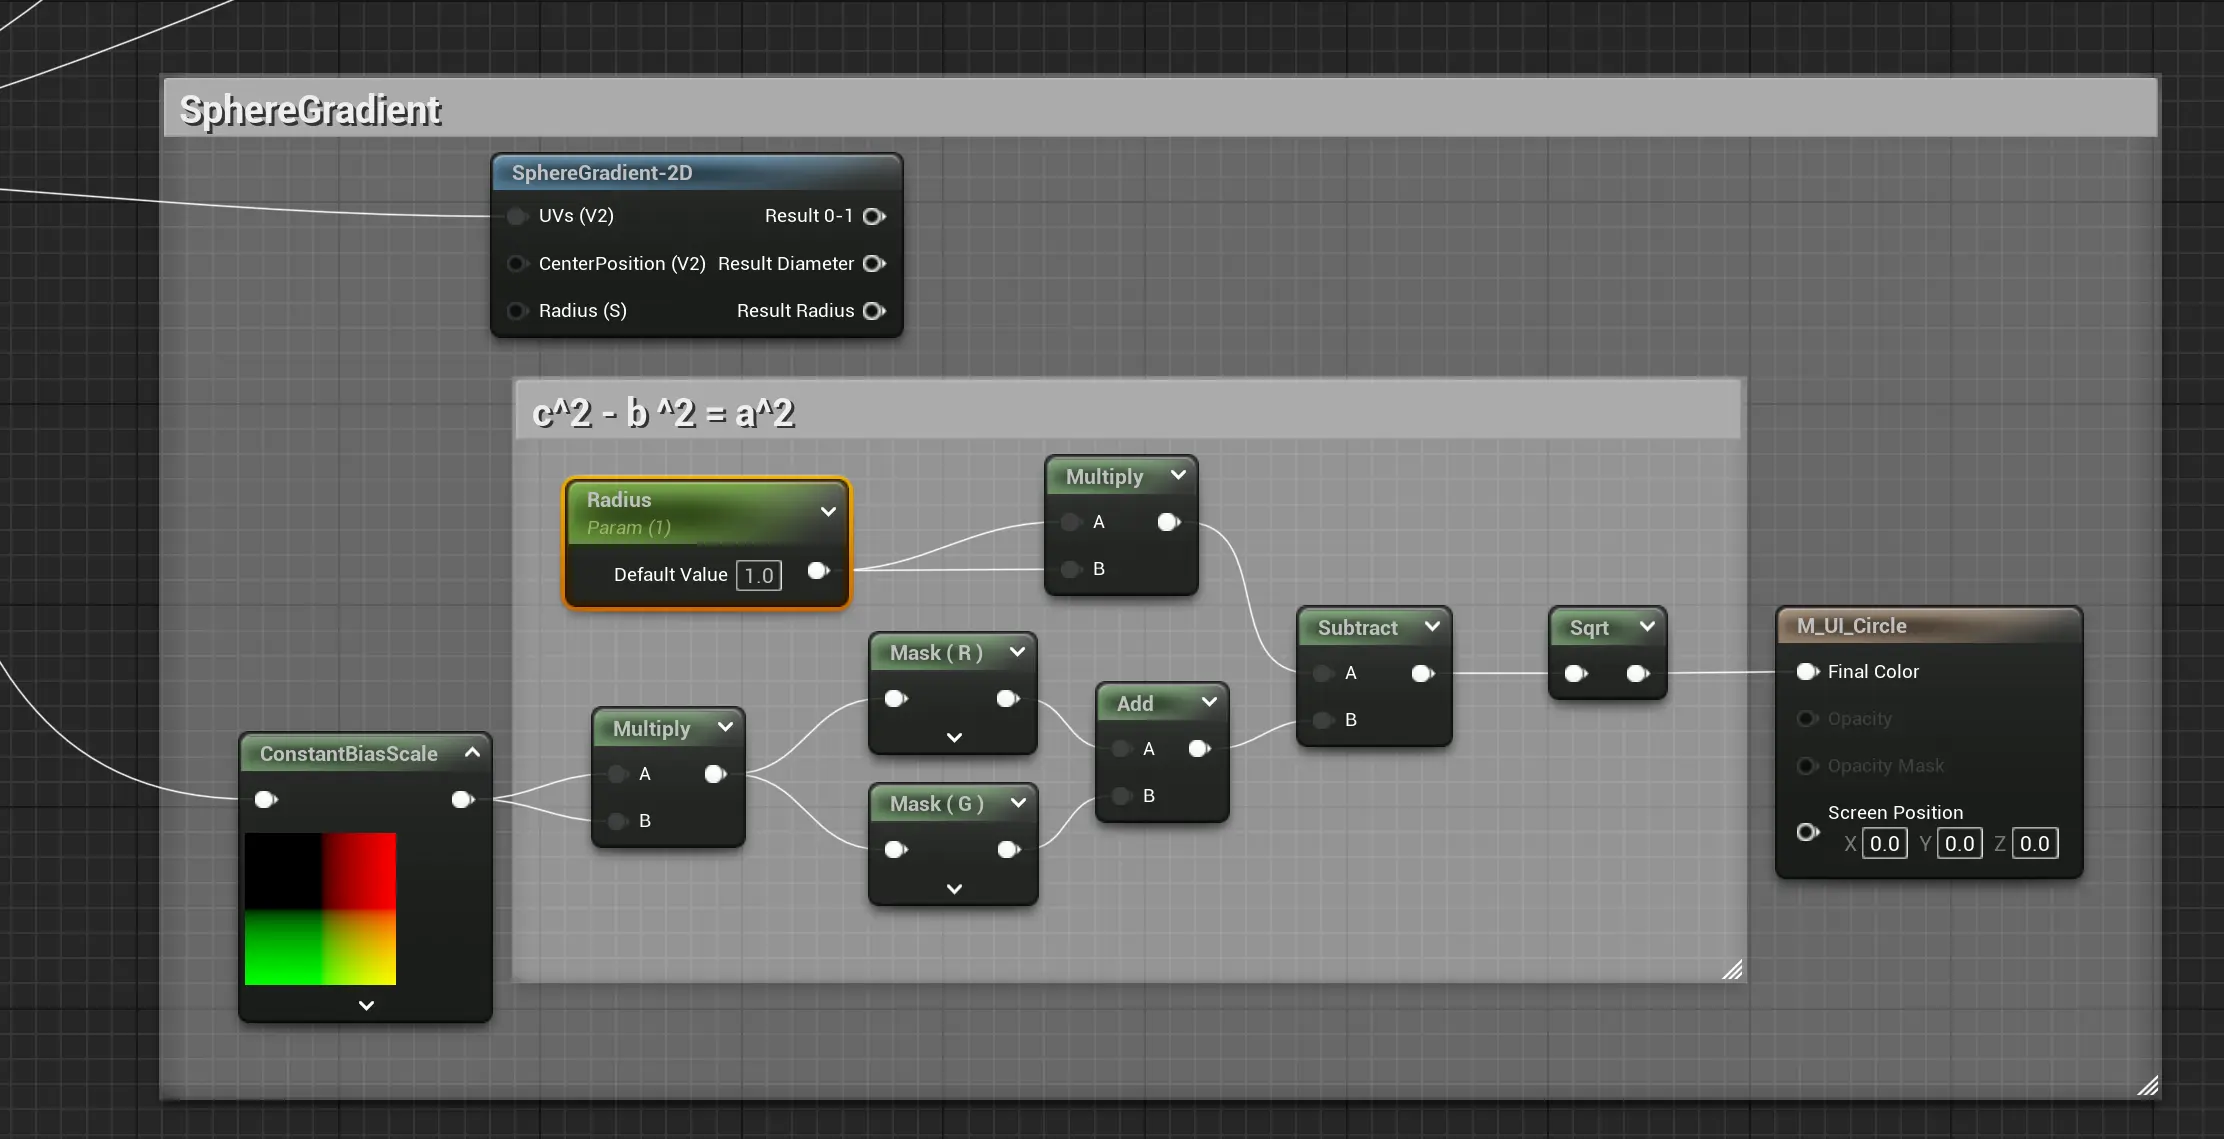Click the Final Color input pin
2224x1139 pixels.
[x=1806, y=672]
